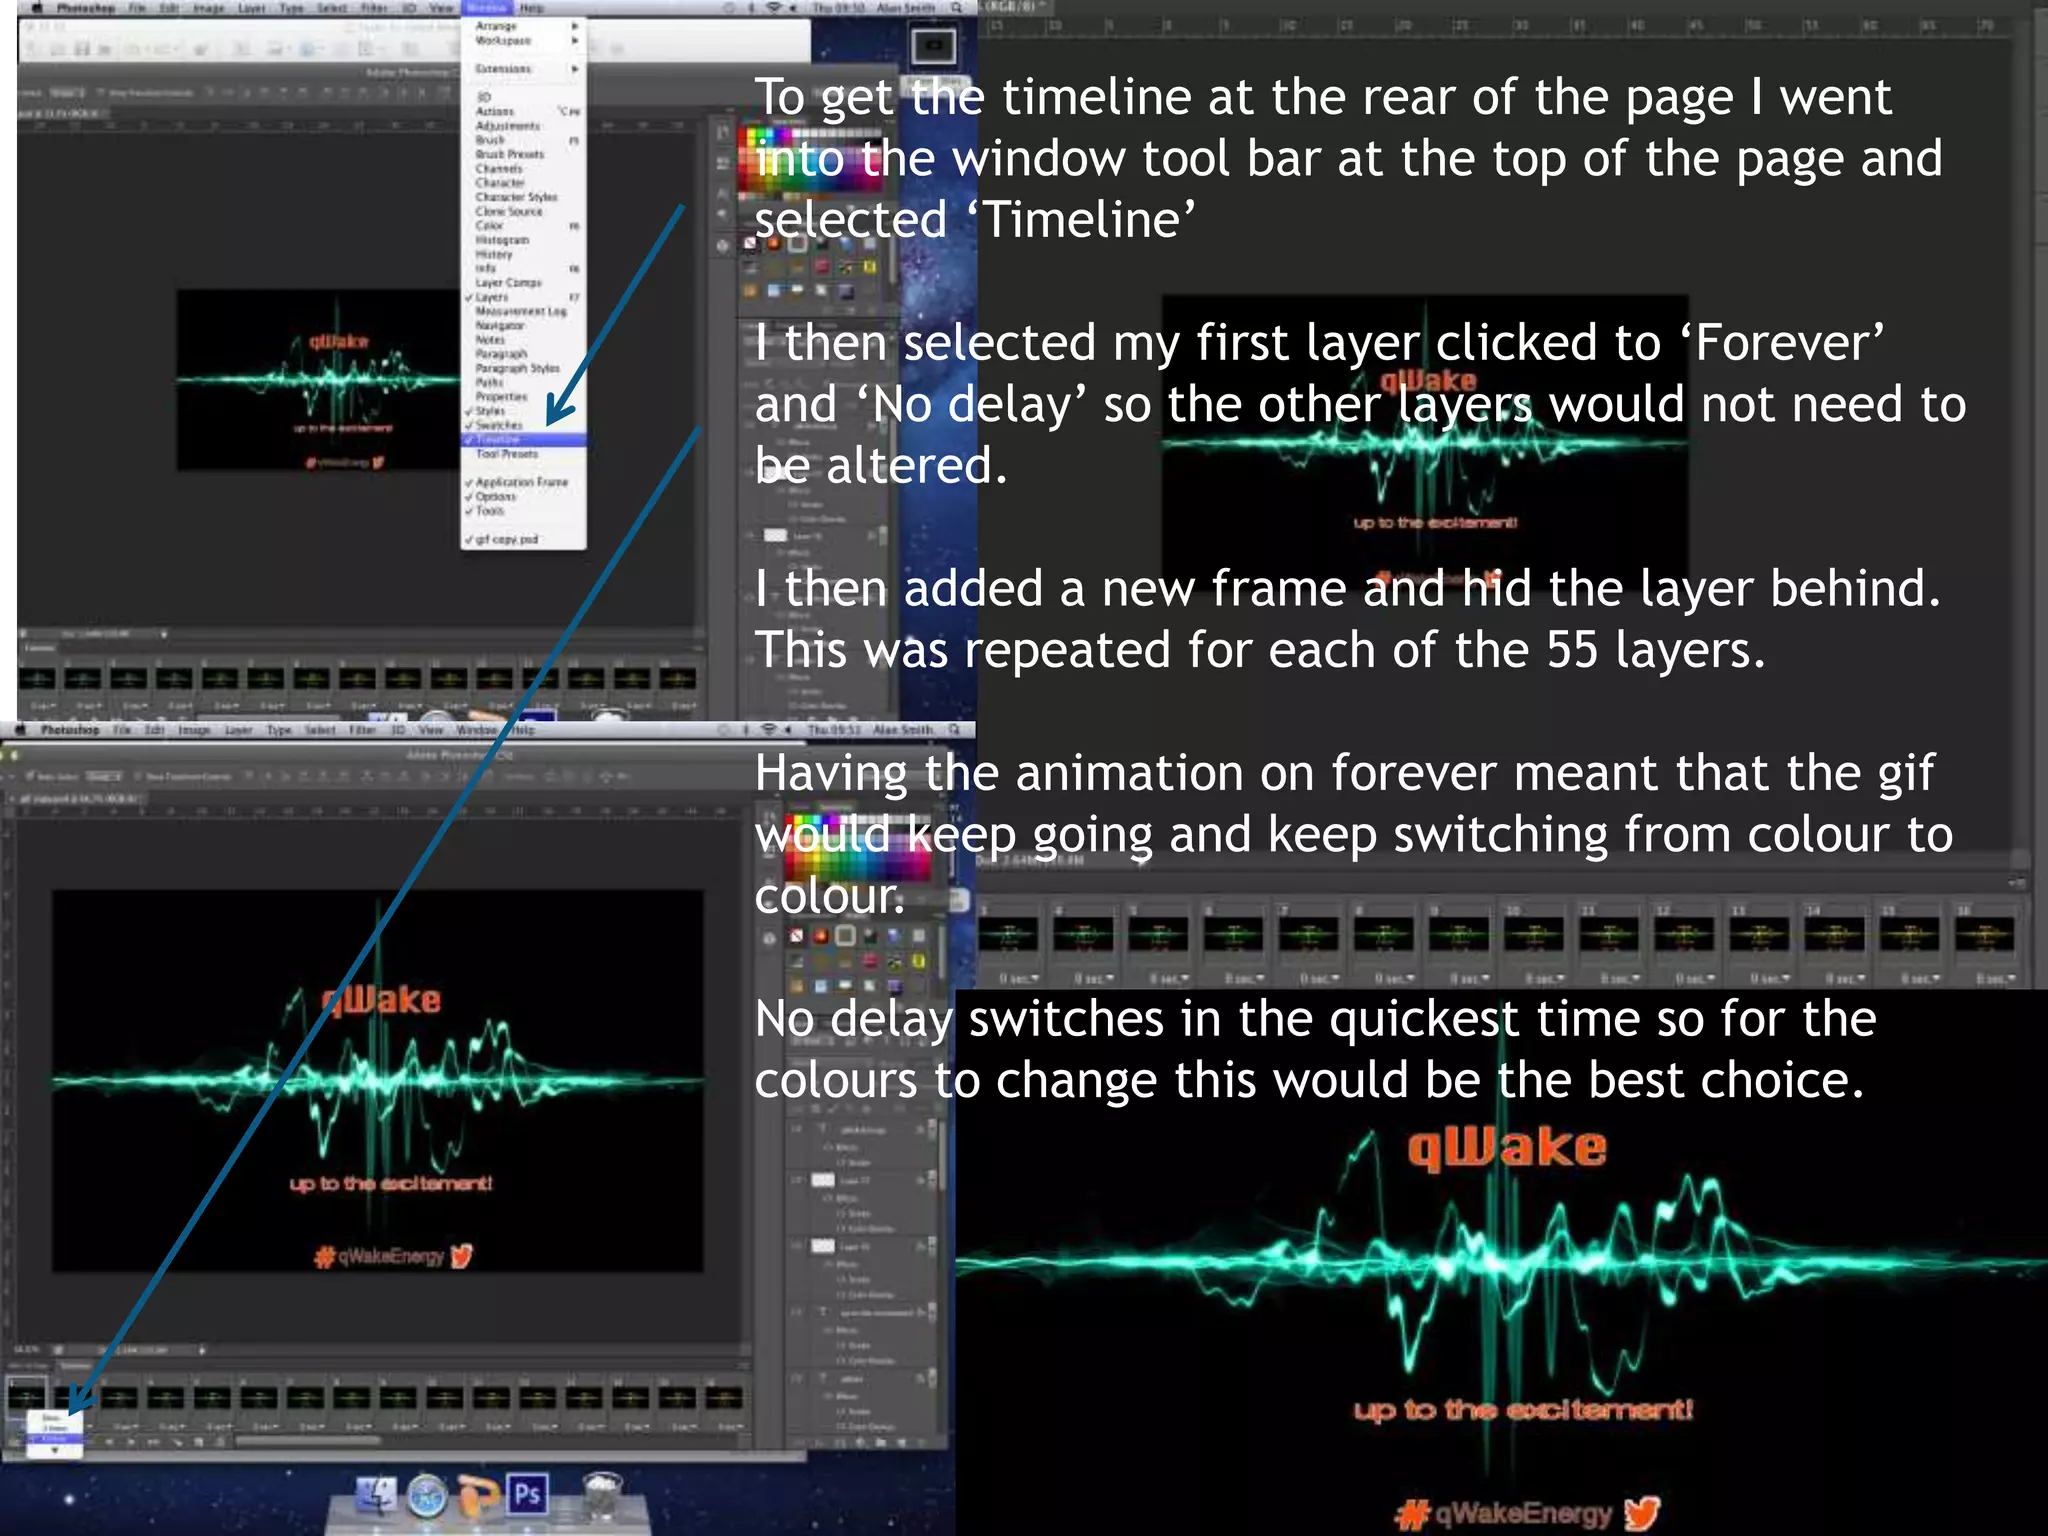Click Spotlight icon in bottom screenshot menu bar

tap(955, 730)
